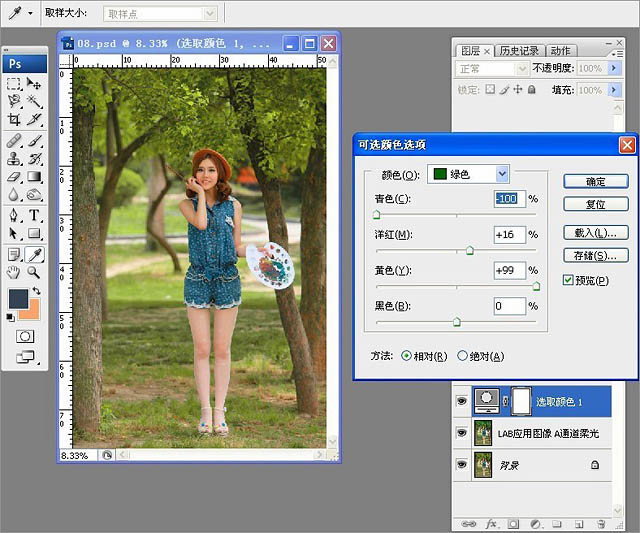The width and height of the screenshot is (640, 533).
Task: Enable the 绝对(A) method radio button
Action: click(x=462, y=356)
